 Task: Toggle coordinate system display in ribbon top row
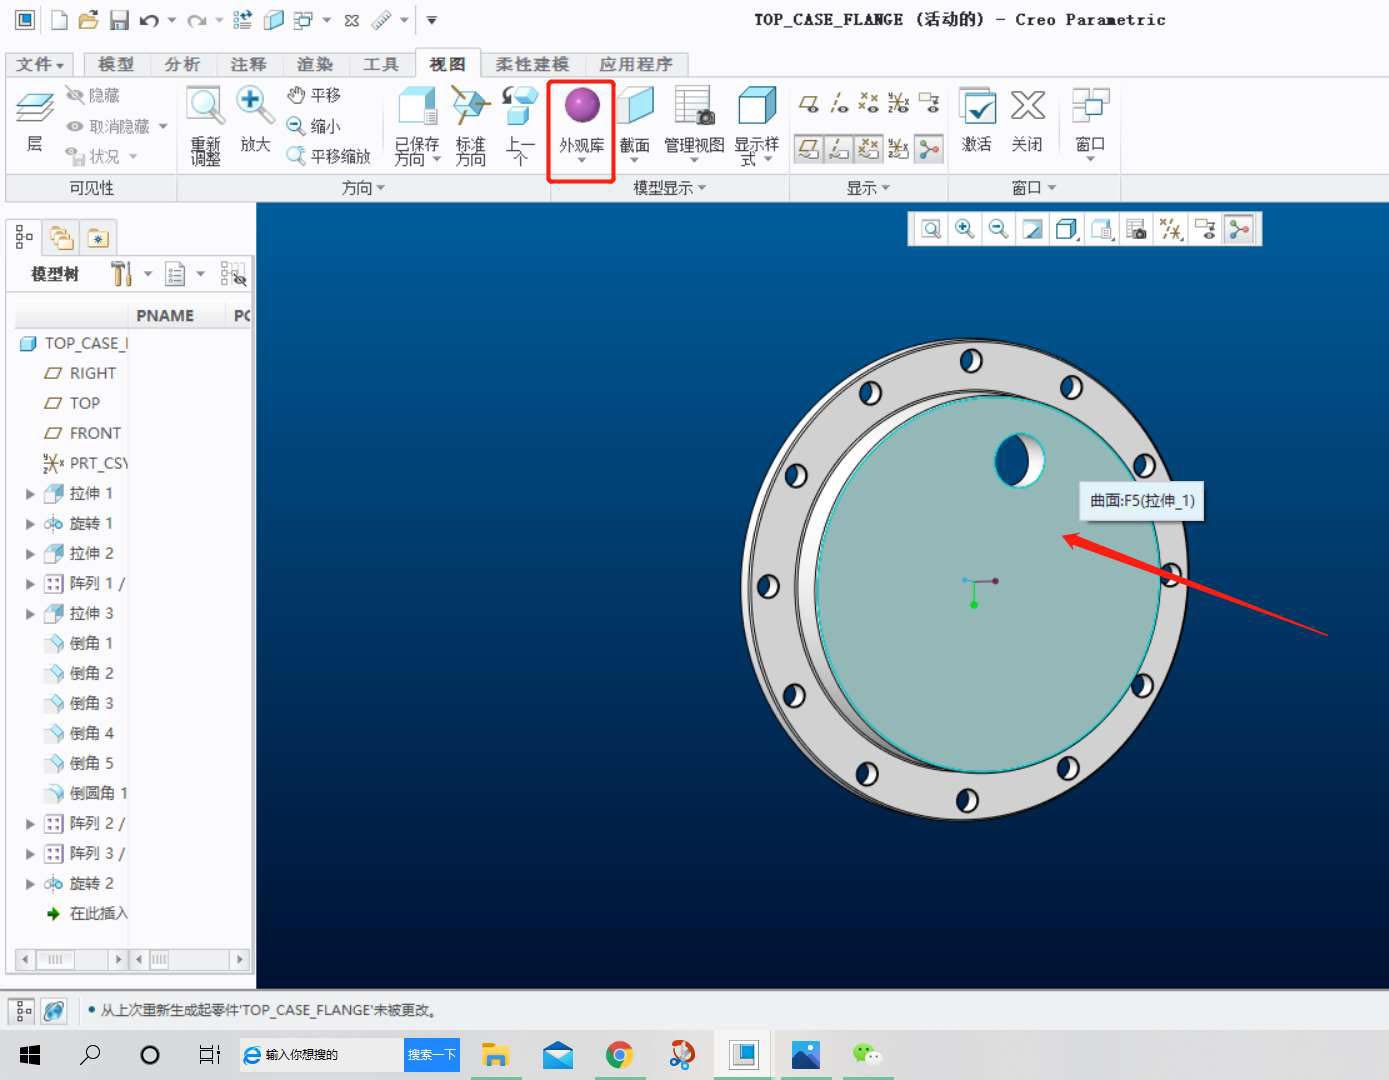click(898, 102)
